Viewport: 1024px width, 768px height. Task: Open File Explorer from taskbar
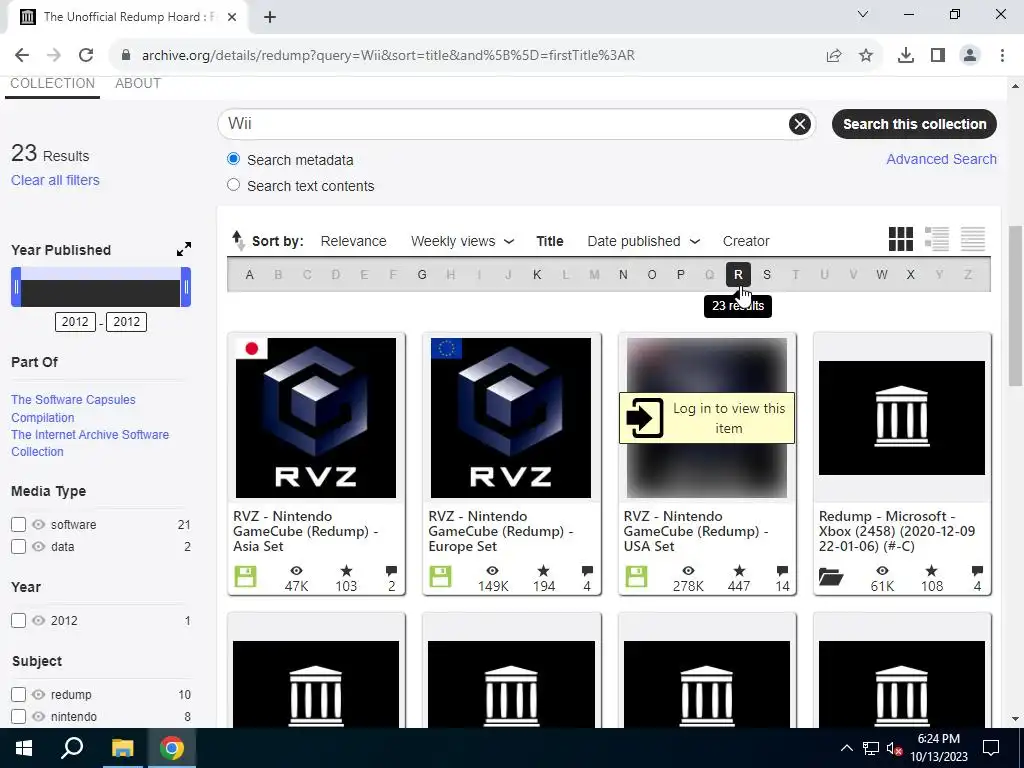(x=122, y=748)
